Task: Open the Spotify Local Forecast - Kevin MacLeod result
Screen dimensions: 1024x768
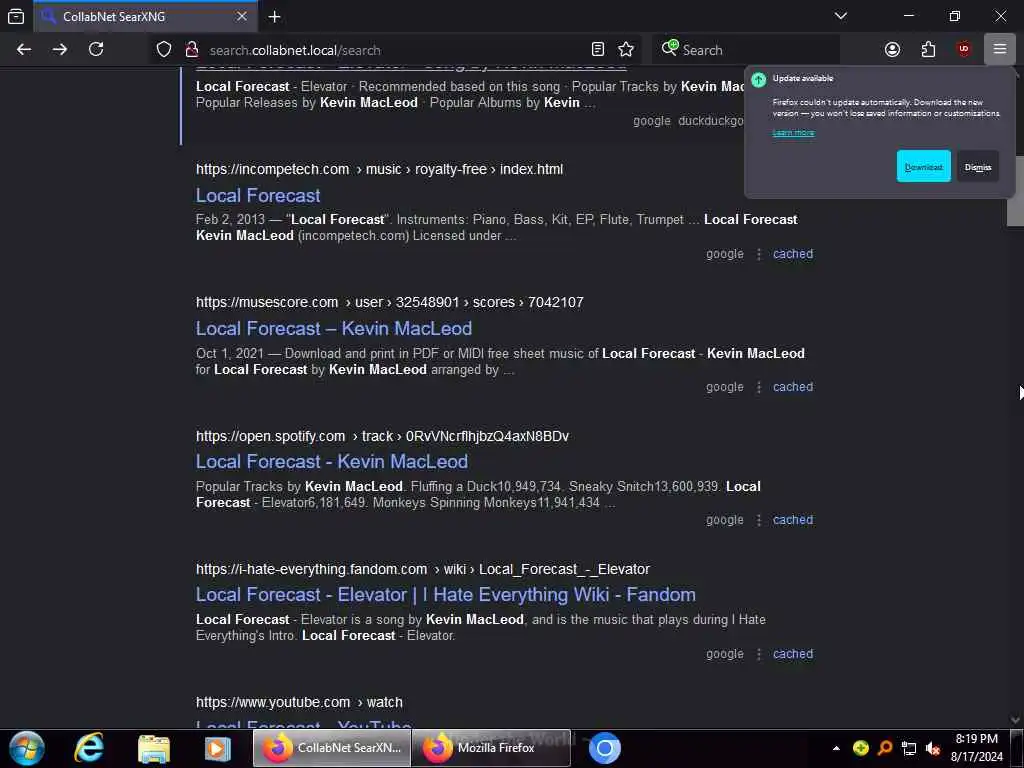Action: click(x=332, y=462)
